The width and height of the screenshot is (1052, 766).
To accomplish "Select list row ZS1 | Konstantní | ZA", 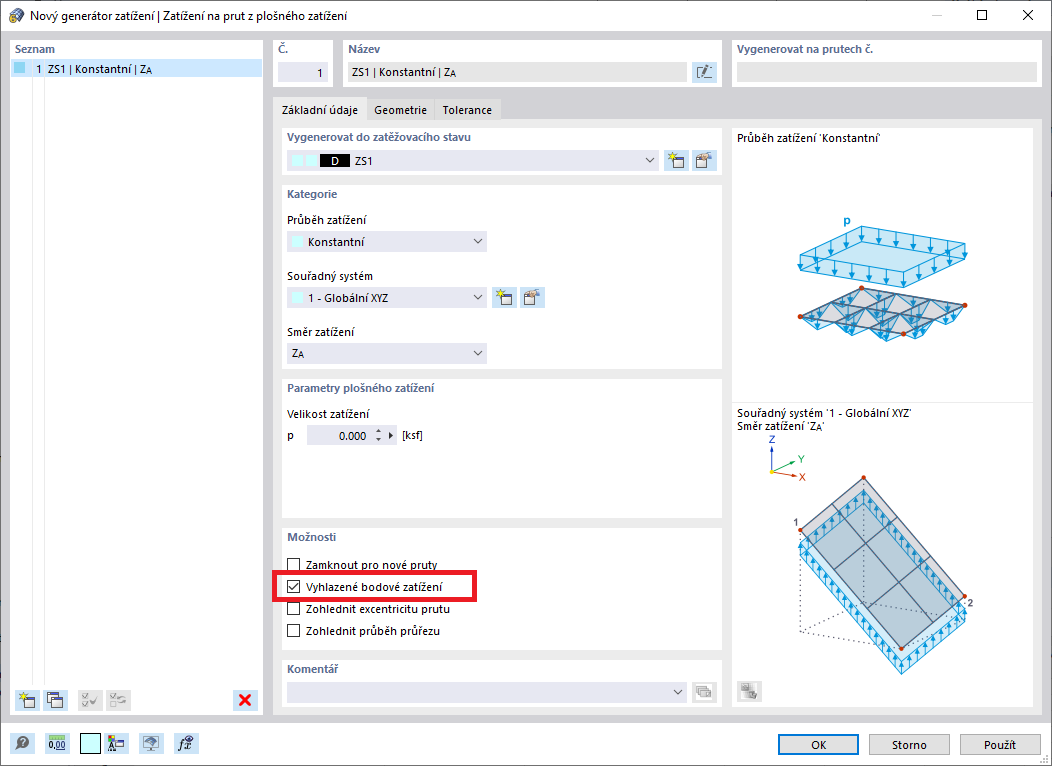I will (137, 68).
